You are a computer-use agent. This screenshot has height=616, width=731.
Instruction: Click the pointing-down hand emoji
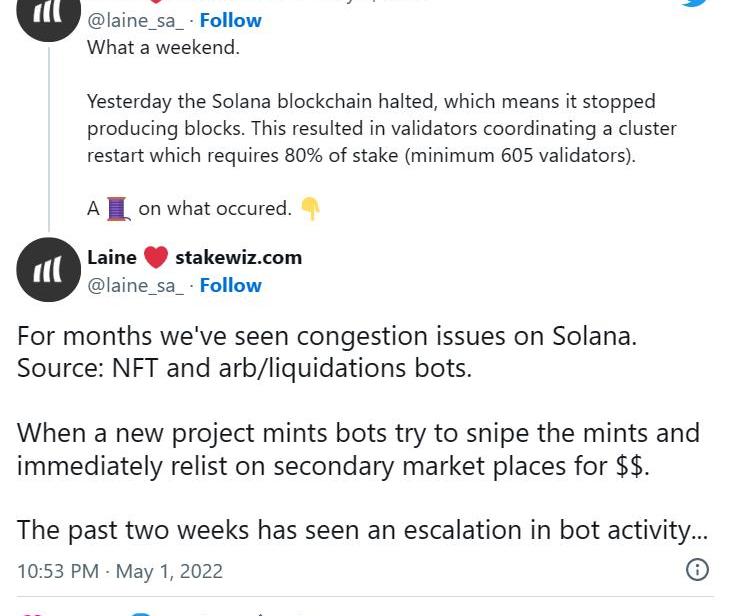click(x=310, y=208)
